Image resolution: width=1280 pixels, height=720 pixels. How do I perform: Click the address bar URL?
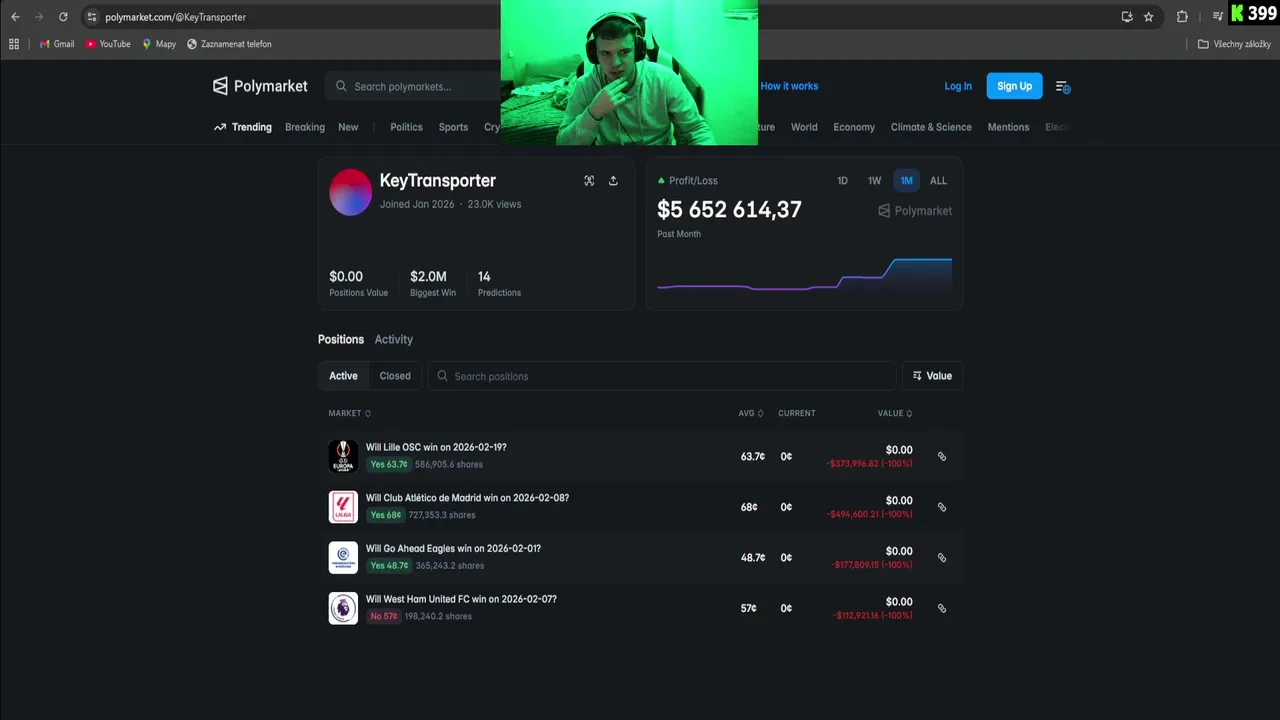[175, 17]
